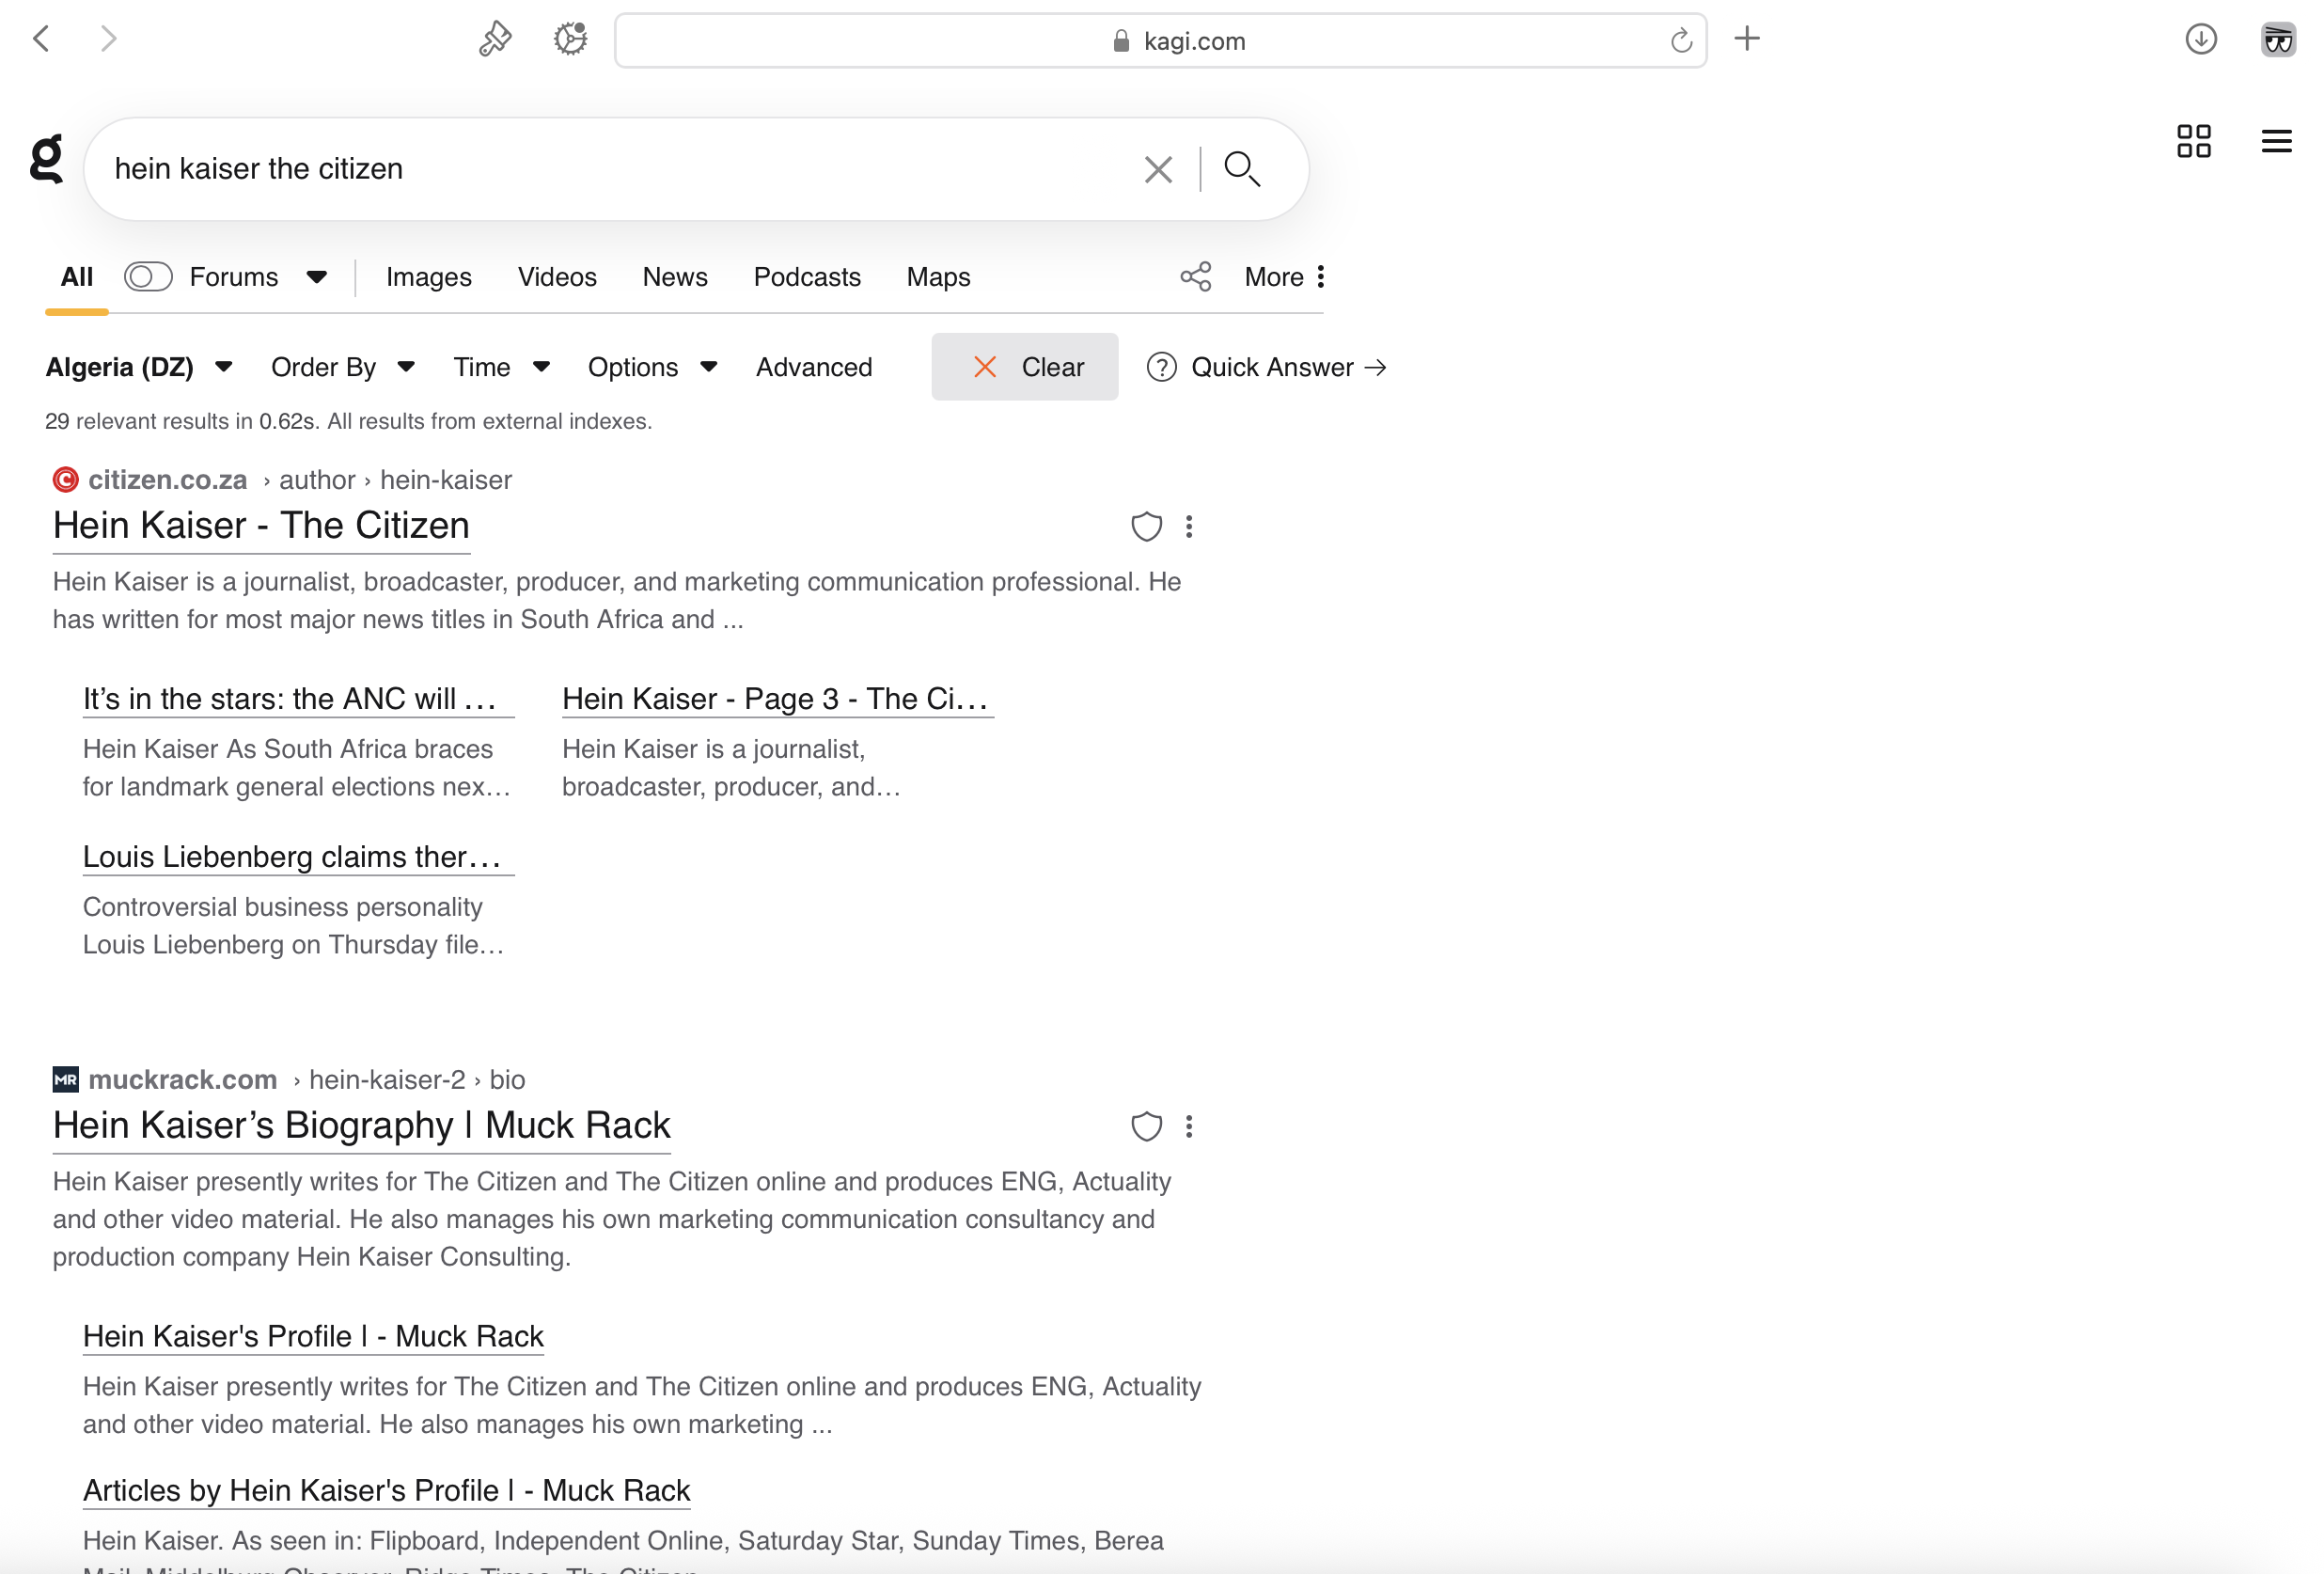Open the Order By dropdown
Viewport: 2324px width, 1574px height.
pos(343,367)
